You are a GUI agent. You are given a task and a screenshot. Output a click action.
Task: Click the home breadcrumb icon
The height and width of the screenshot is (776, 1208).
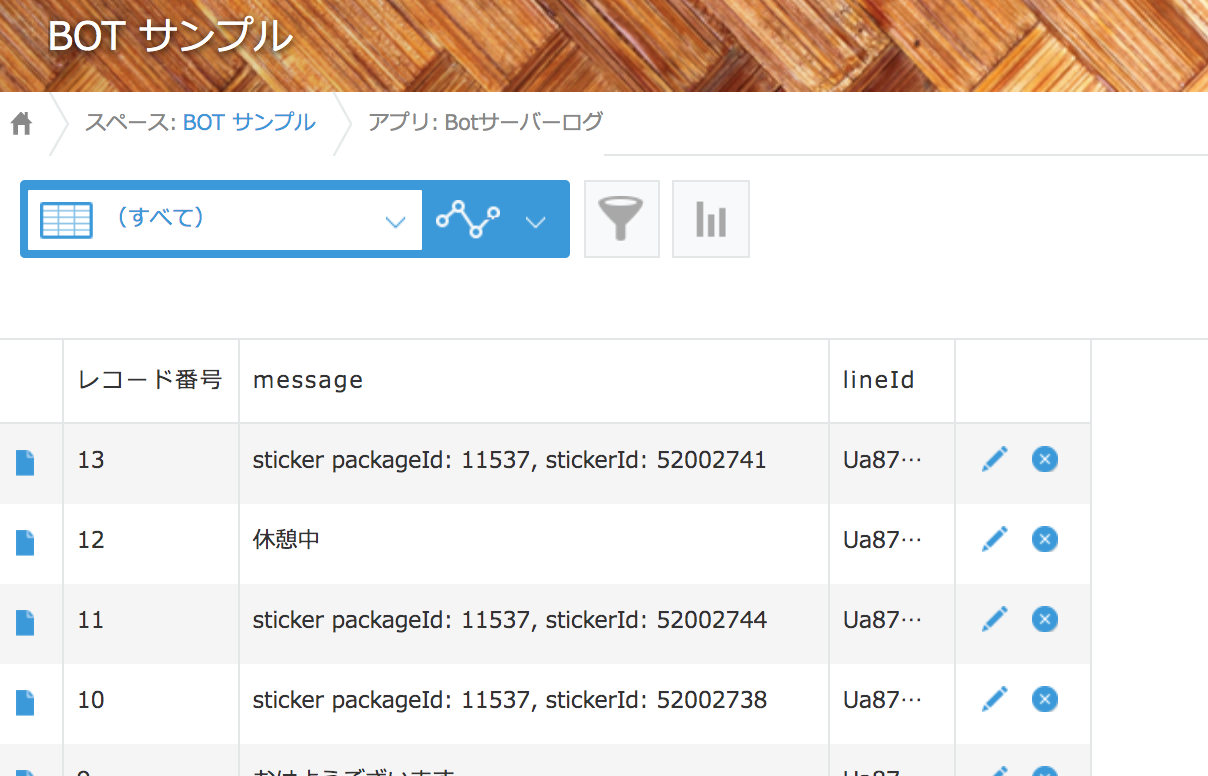[20, 123]
